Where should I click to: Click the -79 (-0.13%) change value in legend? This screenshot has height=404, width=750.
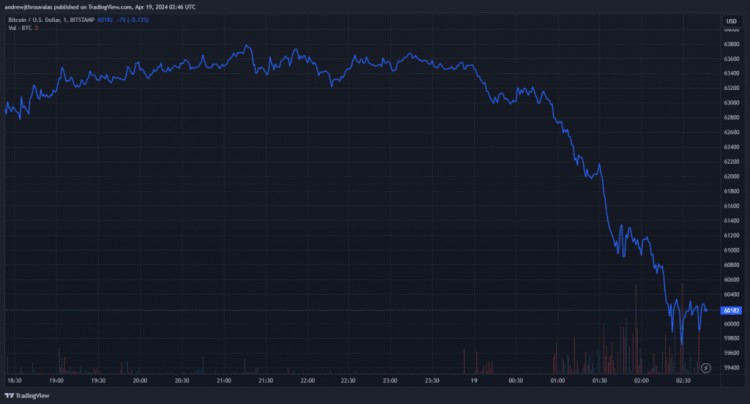point(132,20)
